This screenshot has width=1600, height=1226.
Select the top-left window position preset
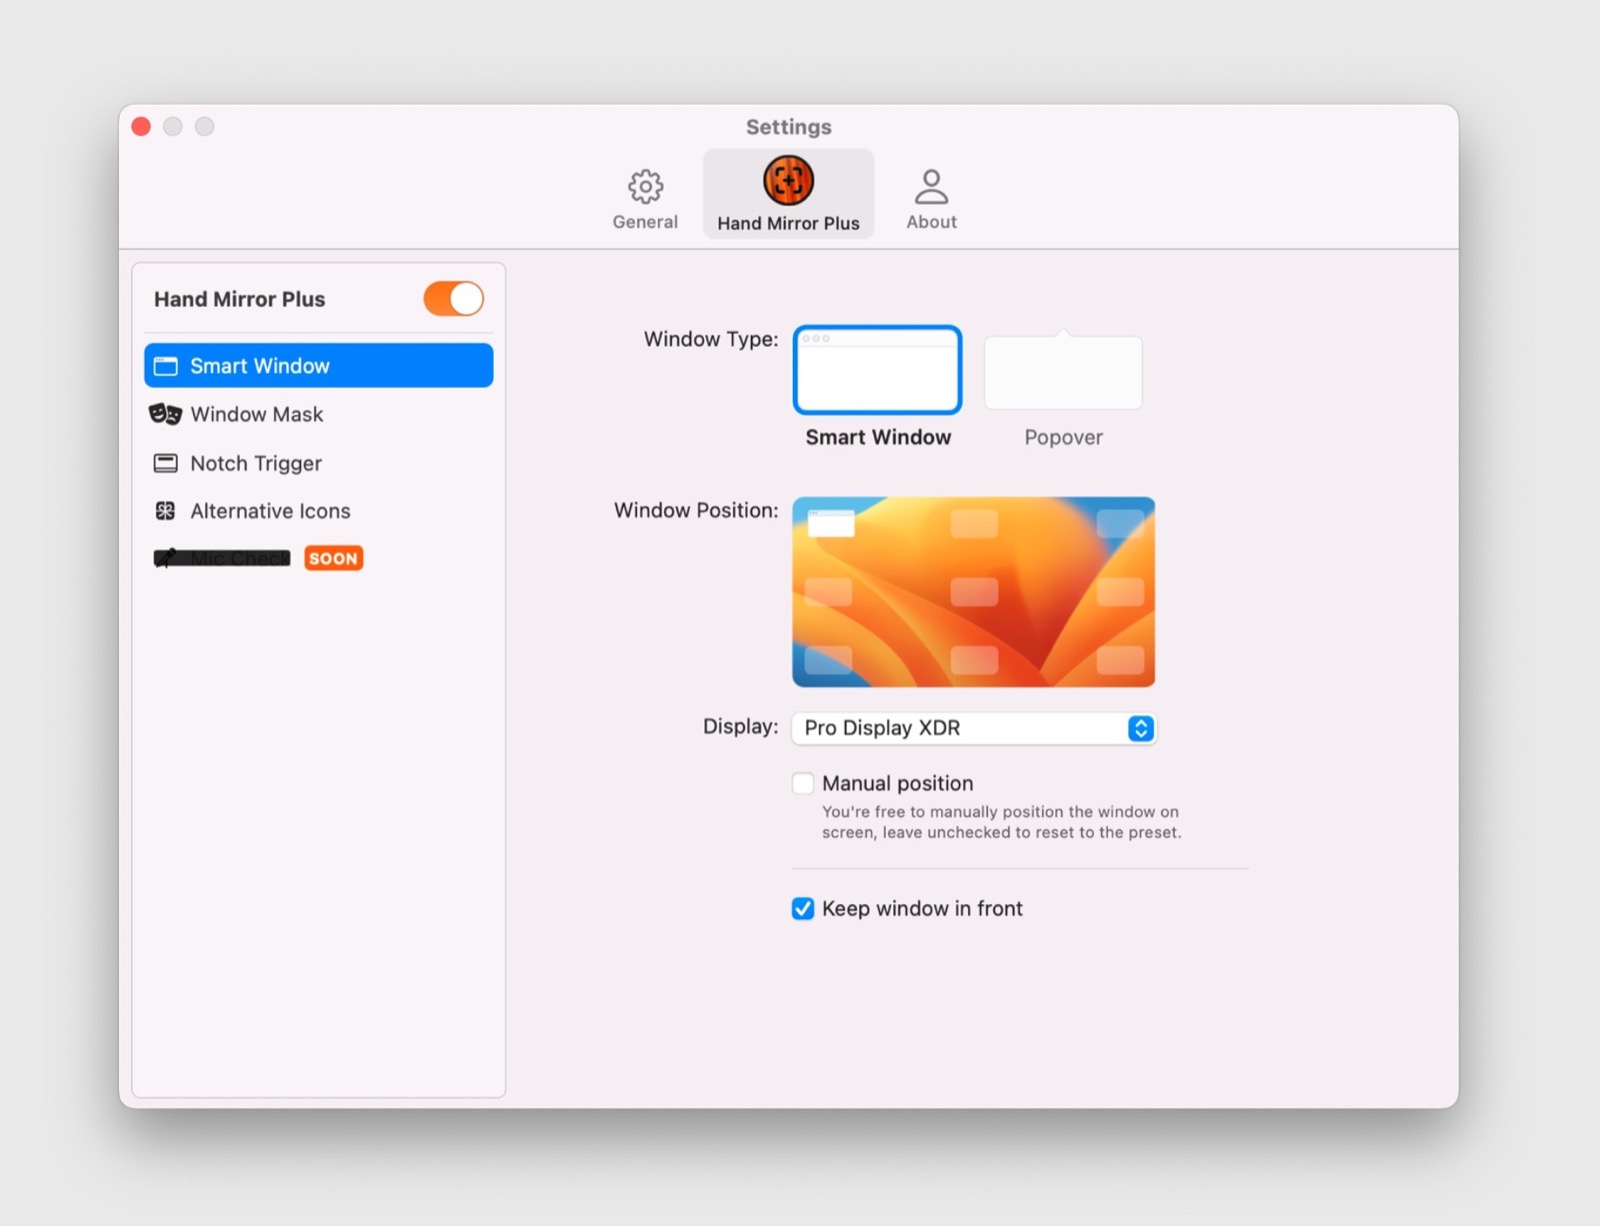point(830,523)
